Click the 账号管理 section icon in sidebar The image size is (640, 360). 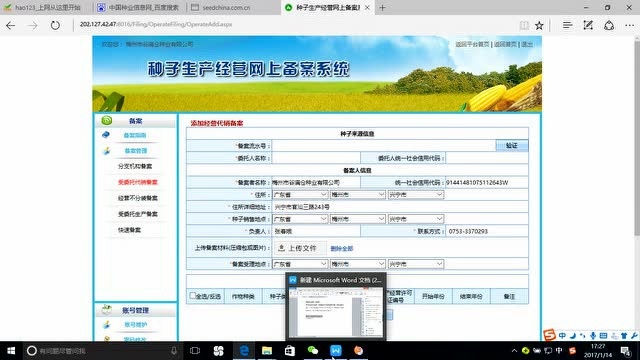point(107,309)
